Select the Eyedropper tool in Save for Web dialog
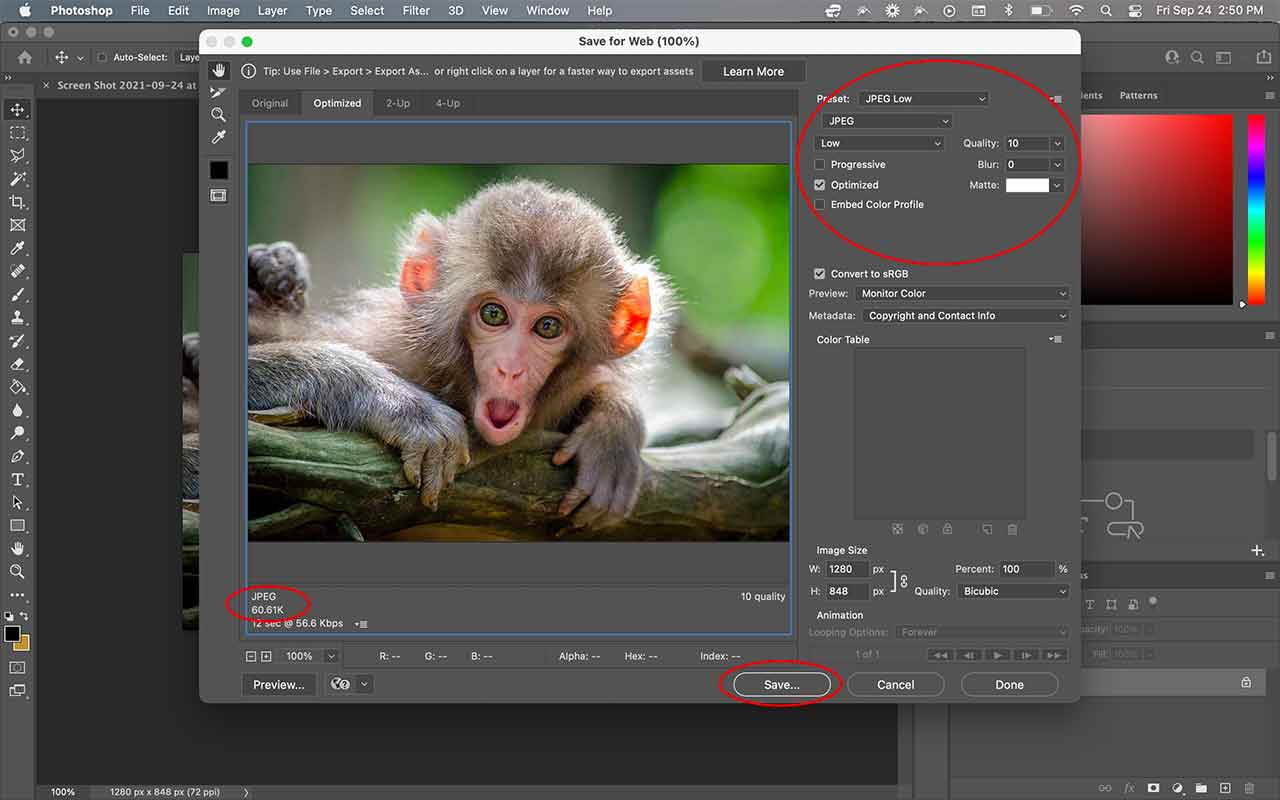This screenshot has height=800, width=1280. [218, 137]
